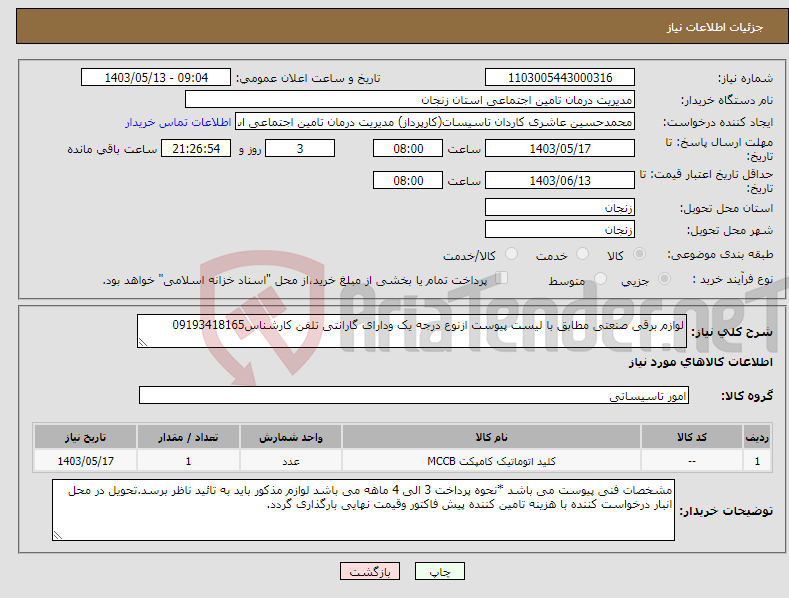Click the اطلاعات کالاهای مورد نیاز heading
The image size is (789, 598).
pyautogui.click(x=700, y=362)
